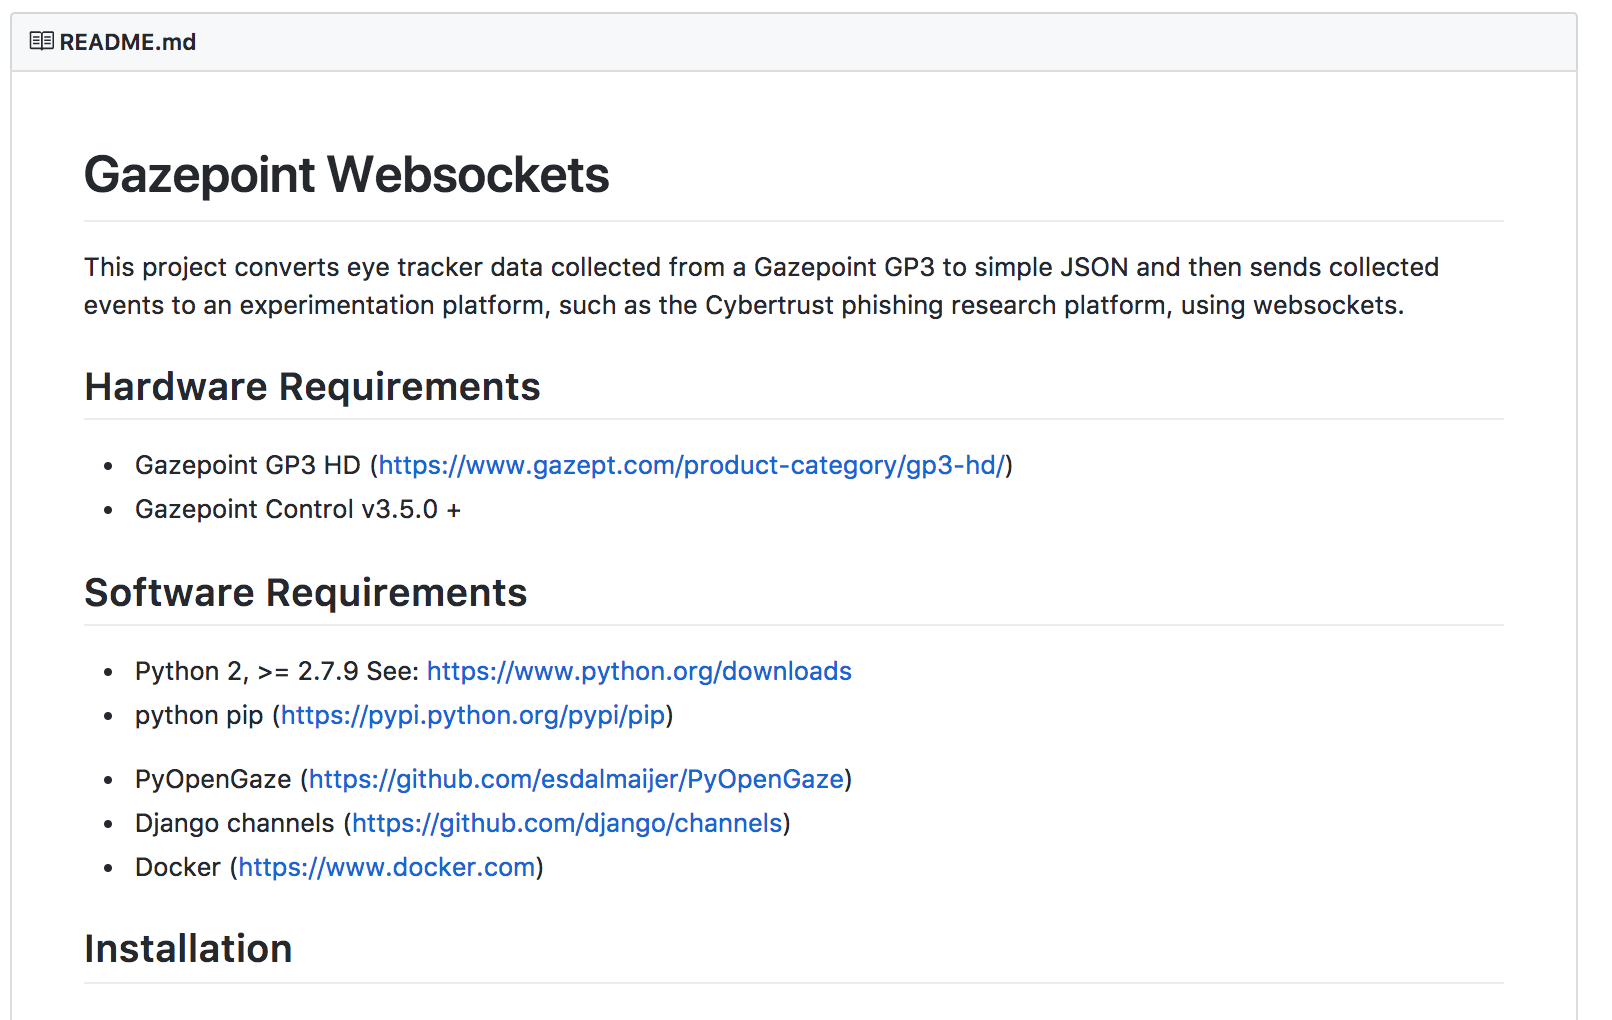Open the python.org downloads link
This screenshot has width=1612, height=1020.
(x=639, y=671)
